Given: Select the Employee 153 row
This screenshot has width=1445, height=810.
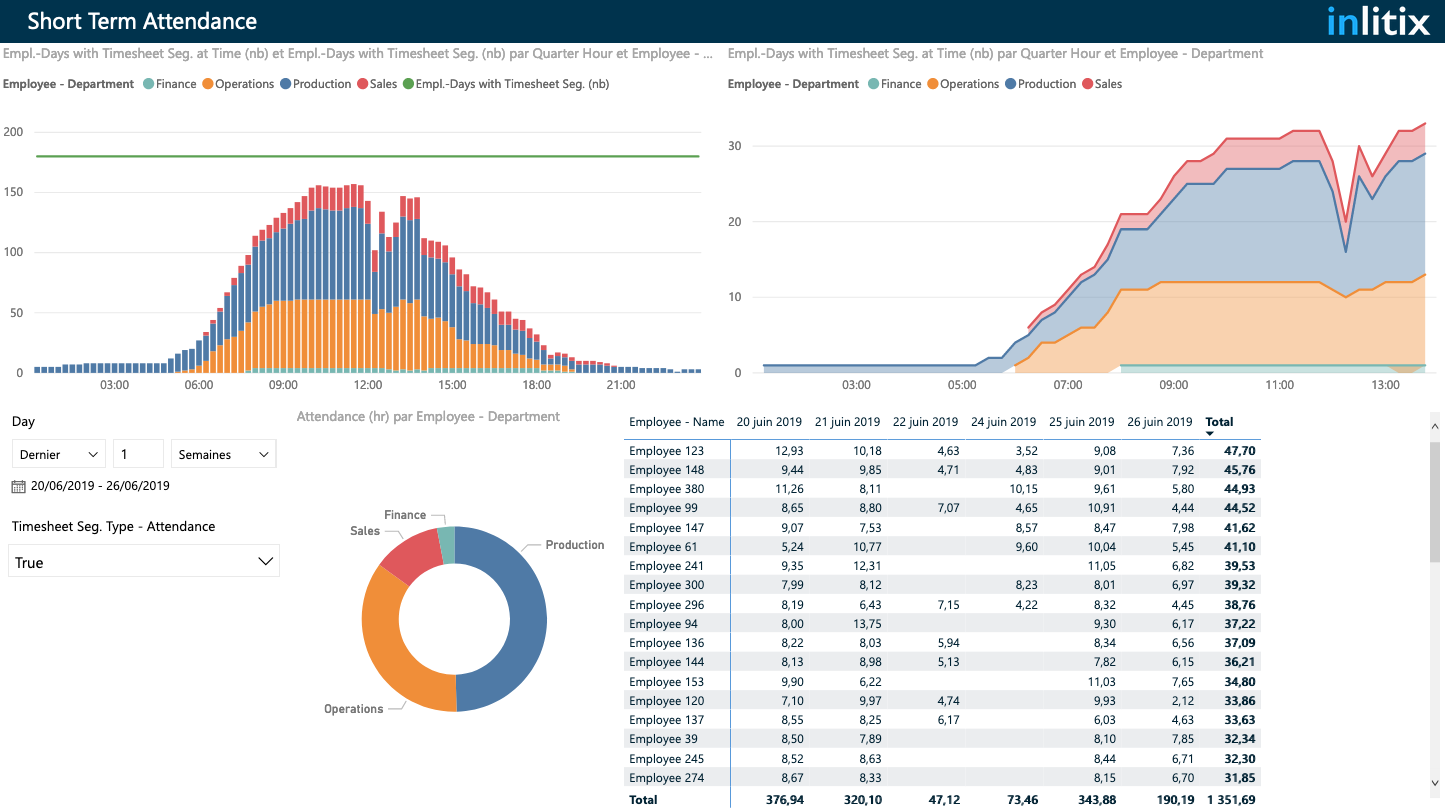Looking at the screenshot, I should [943, 682].
